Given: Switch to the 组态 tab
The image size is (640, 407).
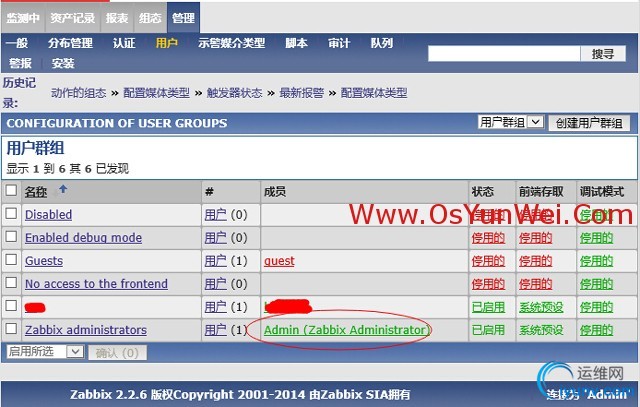Looking at the screenshot, I should point(150,18).
